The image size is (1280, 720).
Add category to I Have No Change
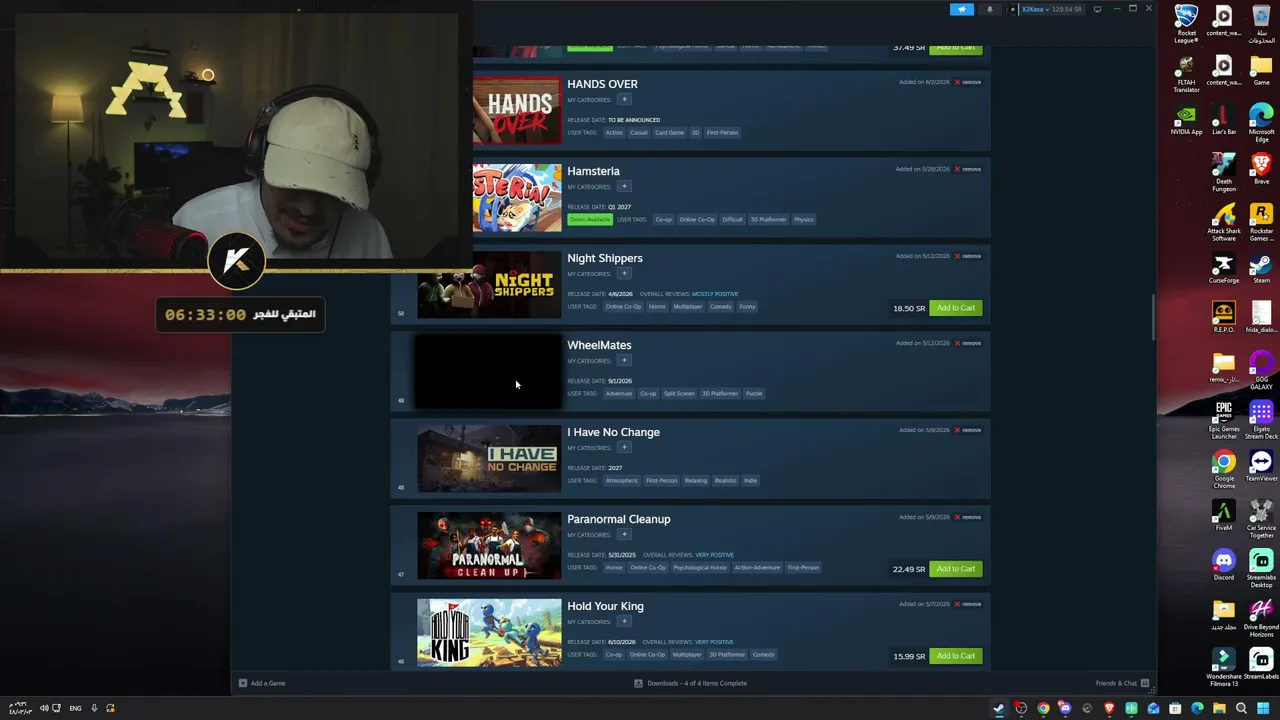(624, 447)
